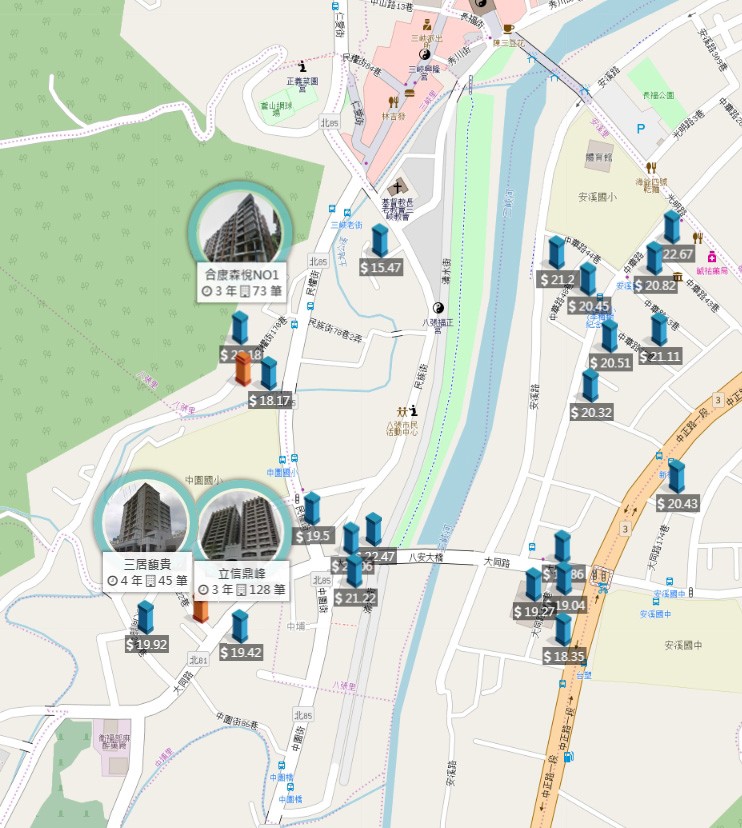Click the fork-and-knife icon at 林吉發
742x828 pixels.
tap(393, 102)
